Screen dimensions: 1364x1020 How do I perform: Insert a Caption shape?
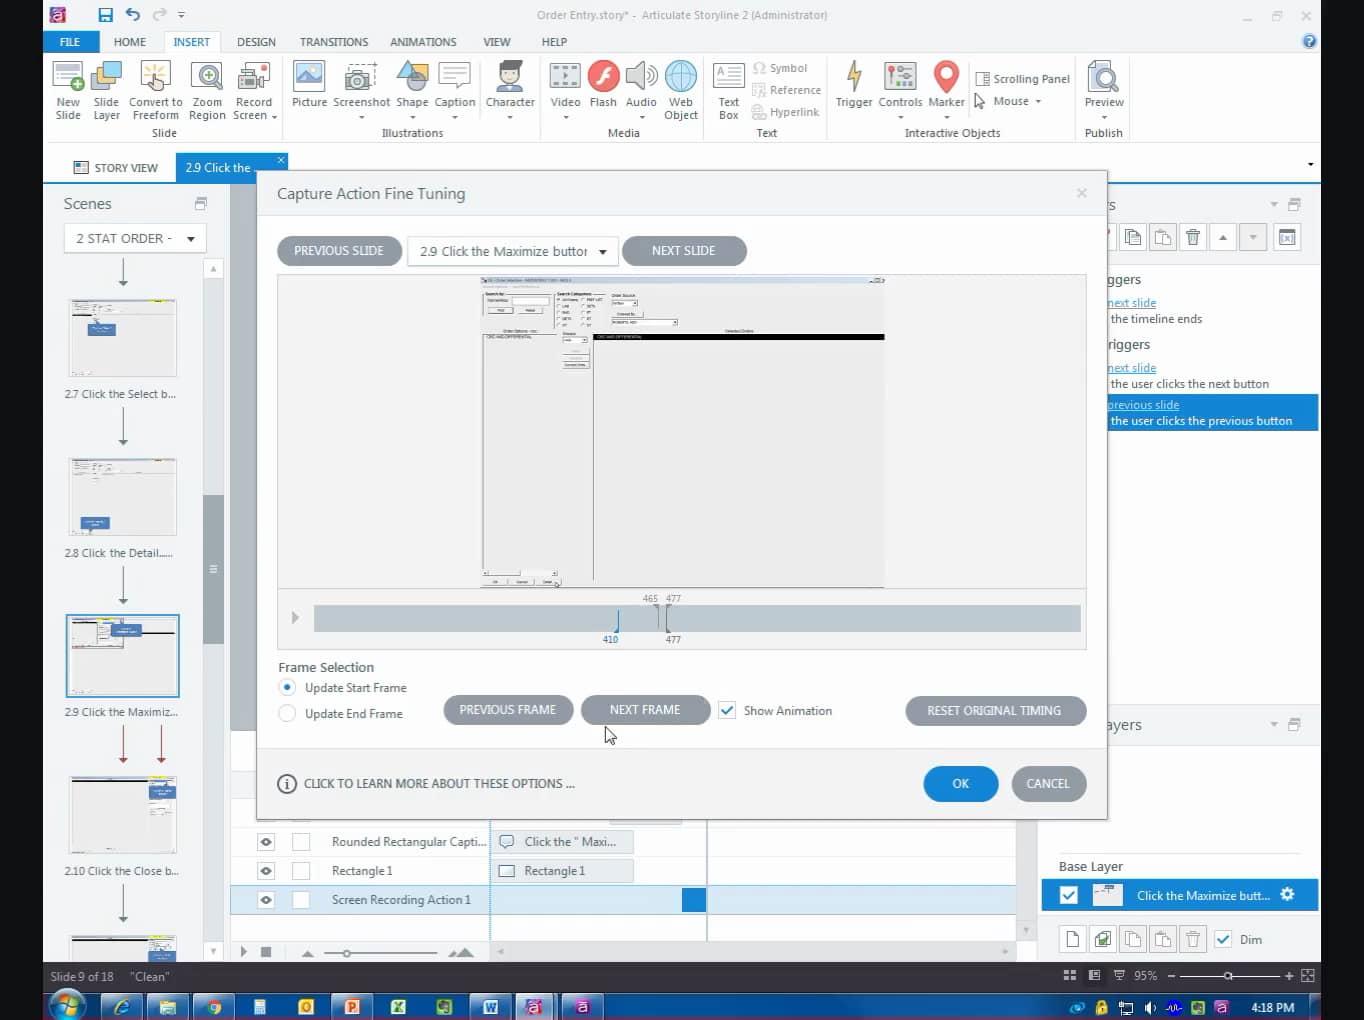tap(455, 77)
